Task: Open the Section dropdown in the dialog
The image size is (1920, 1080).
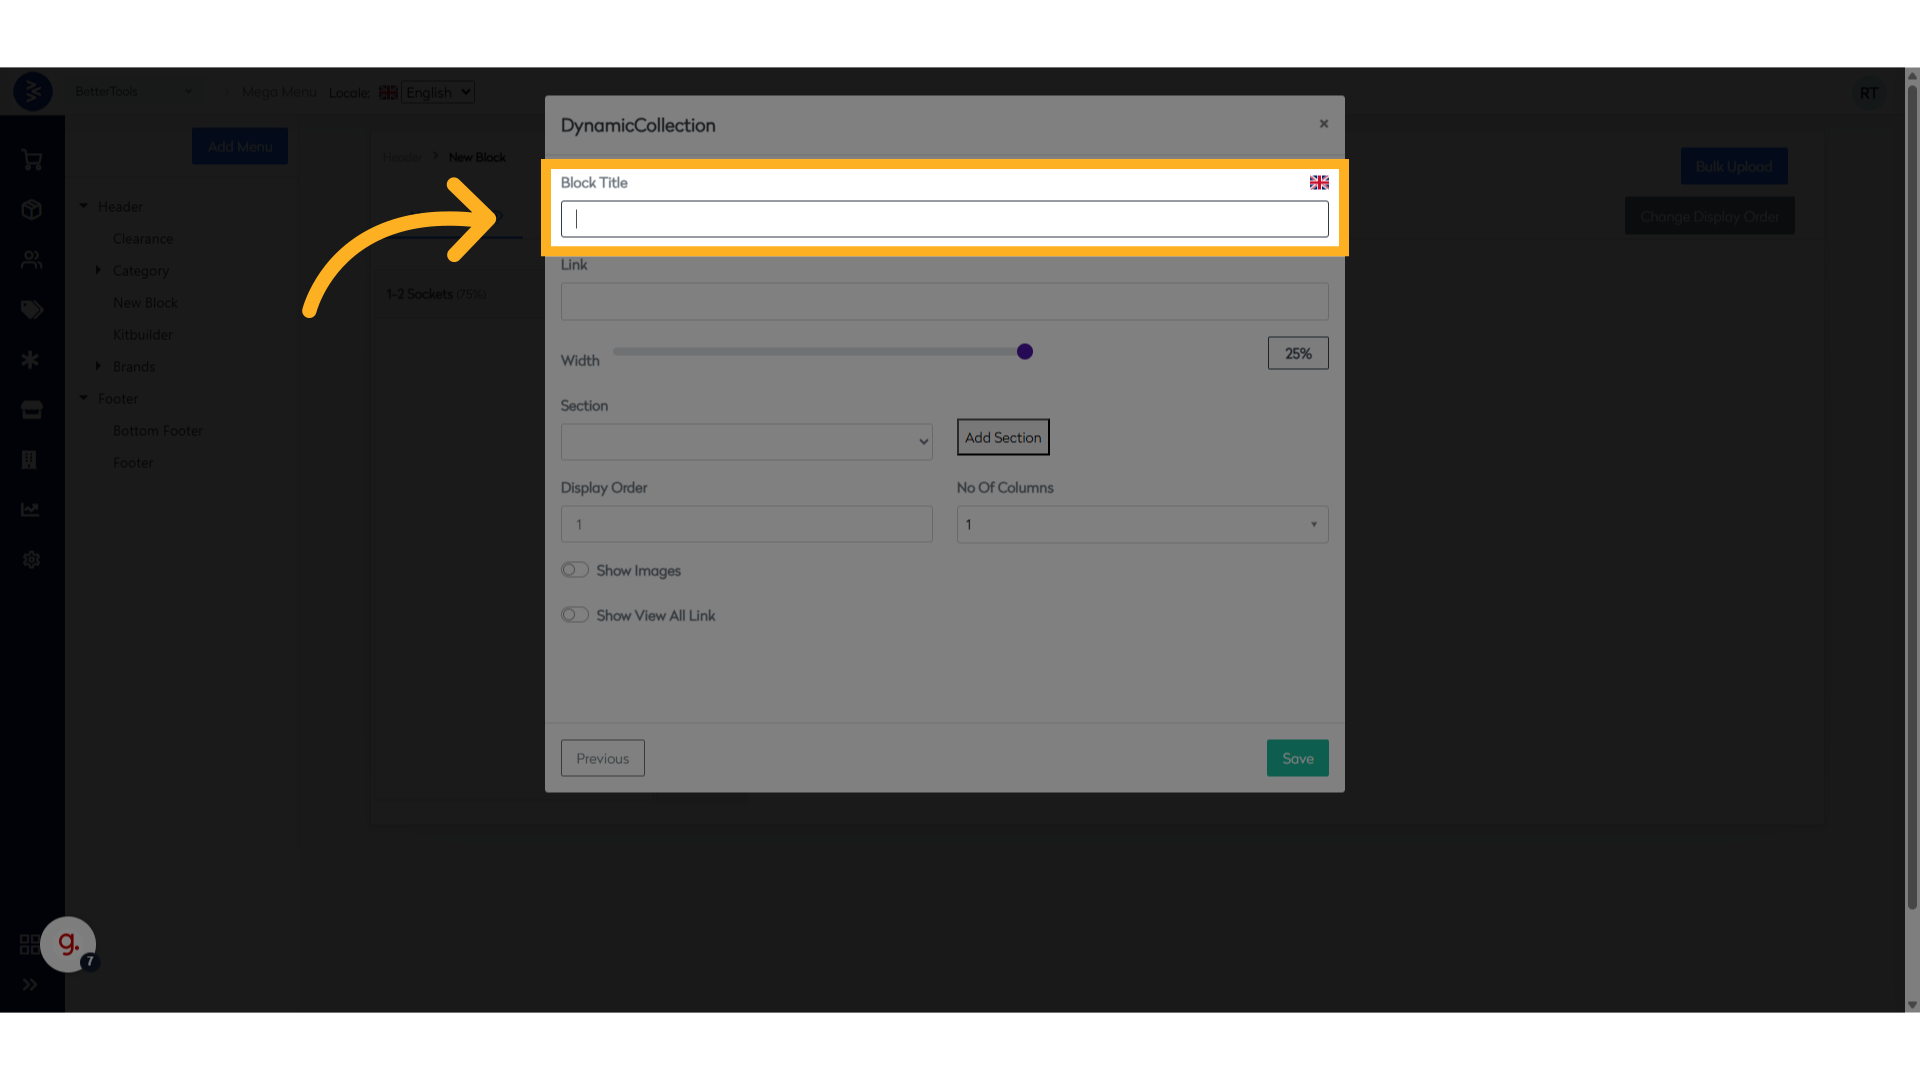Action: click(746, 441)
